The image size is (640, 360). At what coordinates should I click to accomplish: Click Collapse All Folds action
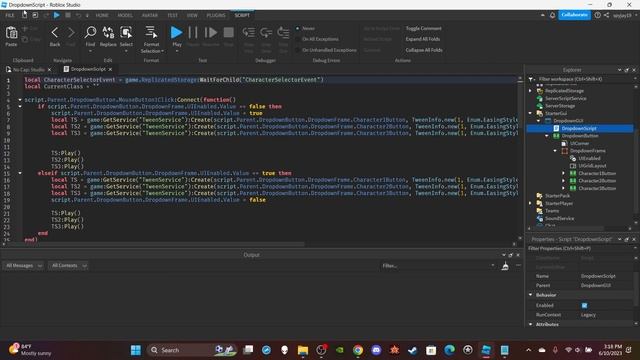(424, 50)
